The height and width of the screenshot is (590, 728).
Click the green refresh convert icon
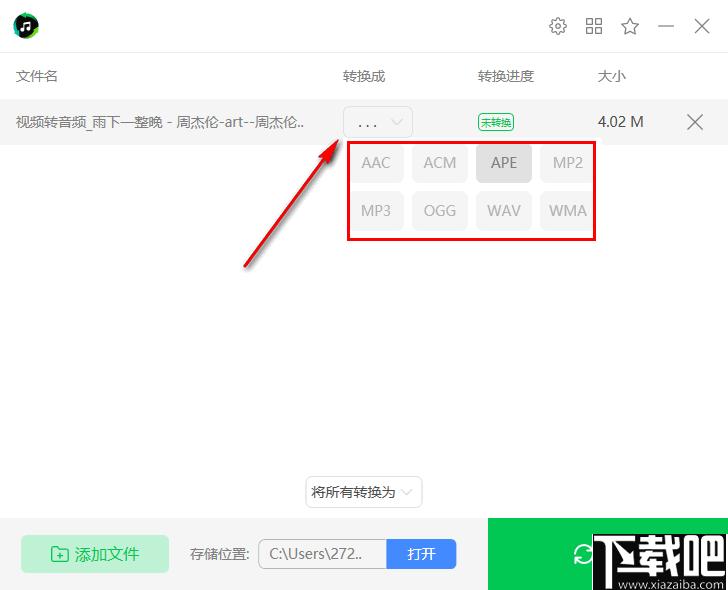[583, 554]
